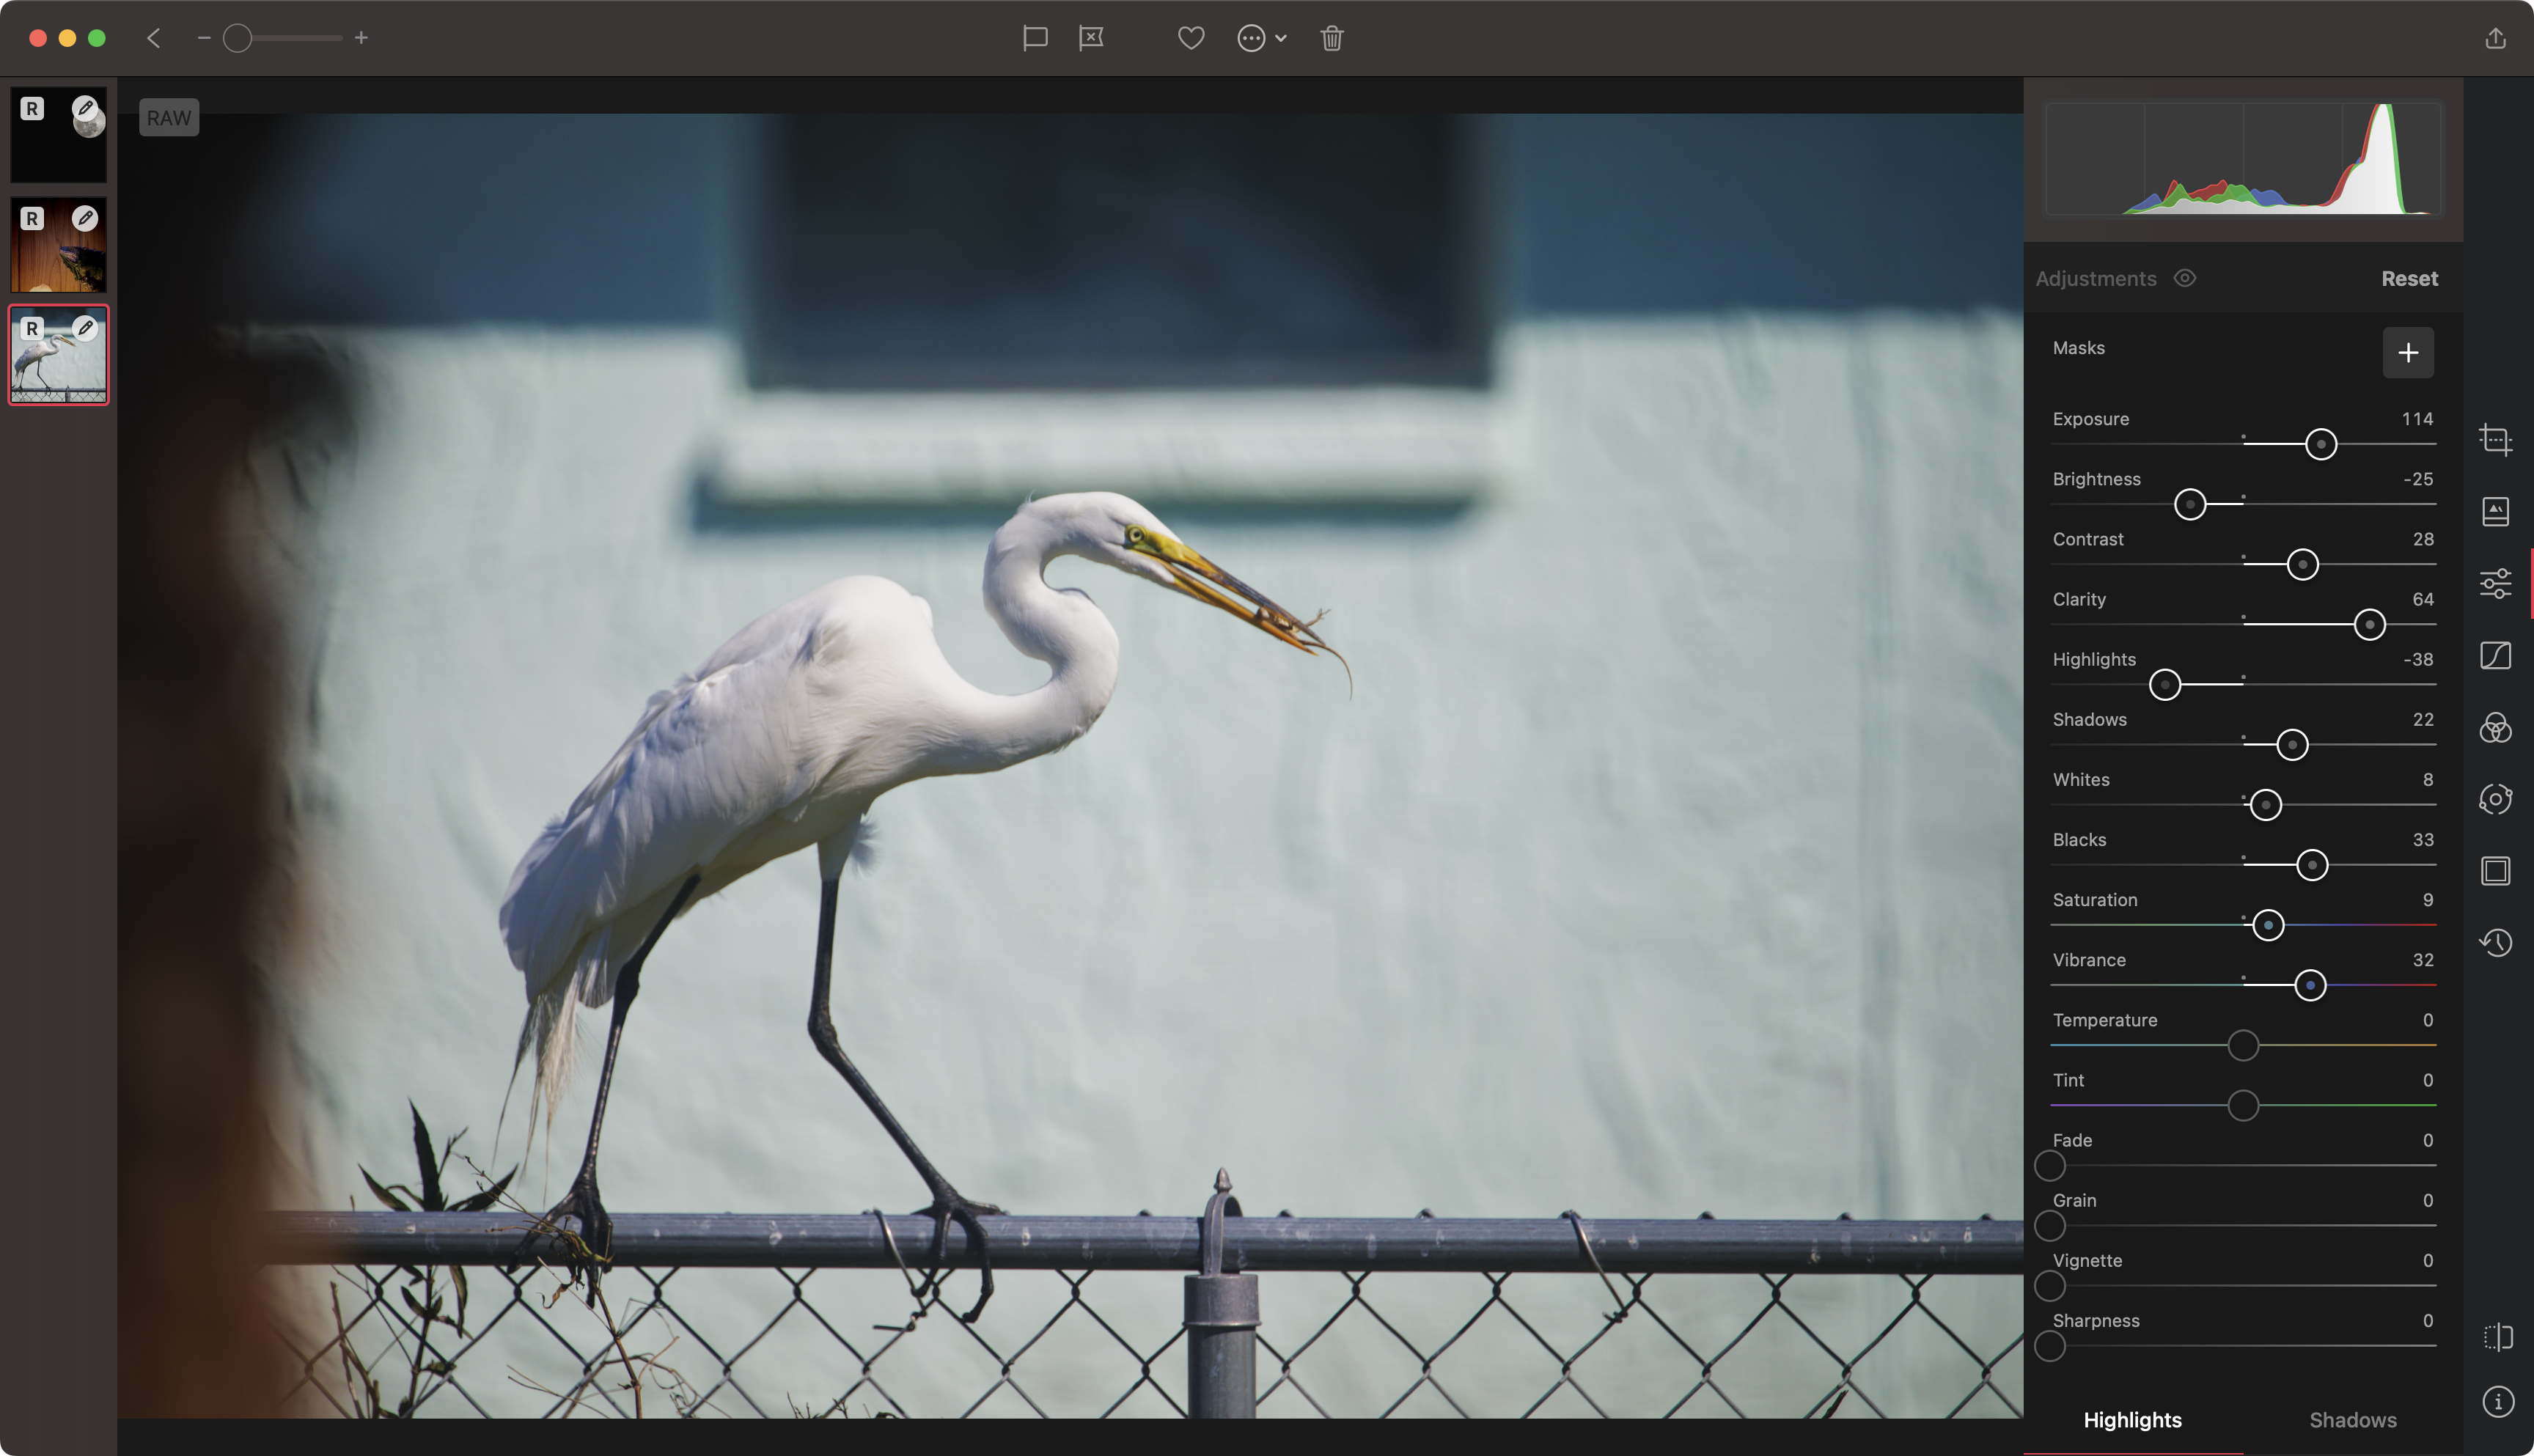Click the RAW badge on the image
2534x1456 pixels.
tap(169, 117)
